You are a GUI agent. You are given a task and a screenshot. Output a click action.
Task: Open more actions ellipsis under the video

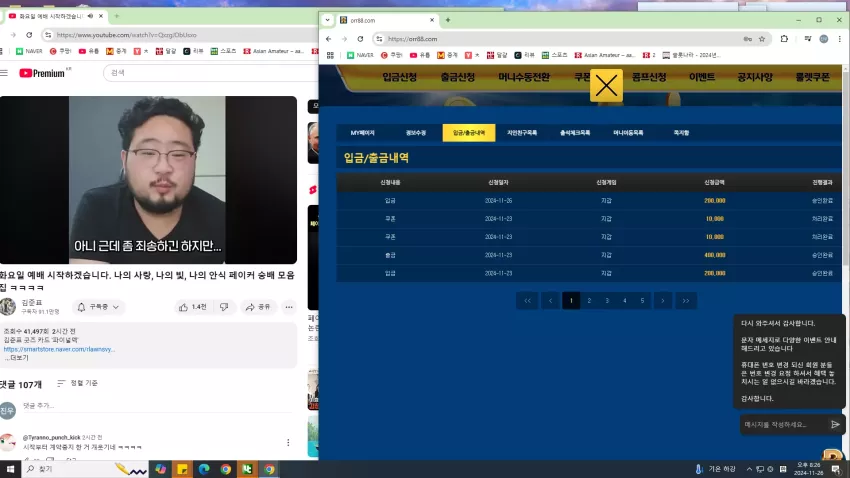point(289,307)
